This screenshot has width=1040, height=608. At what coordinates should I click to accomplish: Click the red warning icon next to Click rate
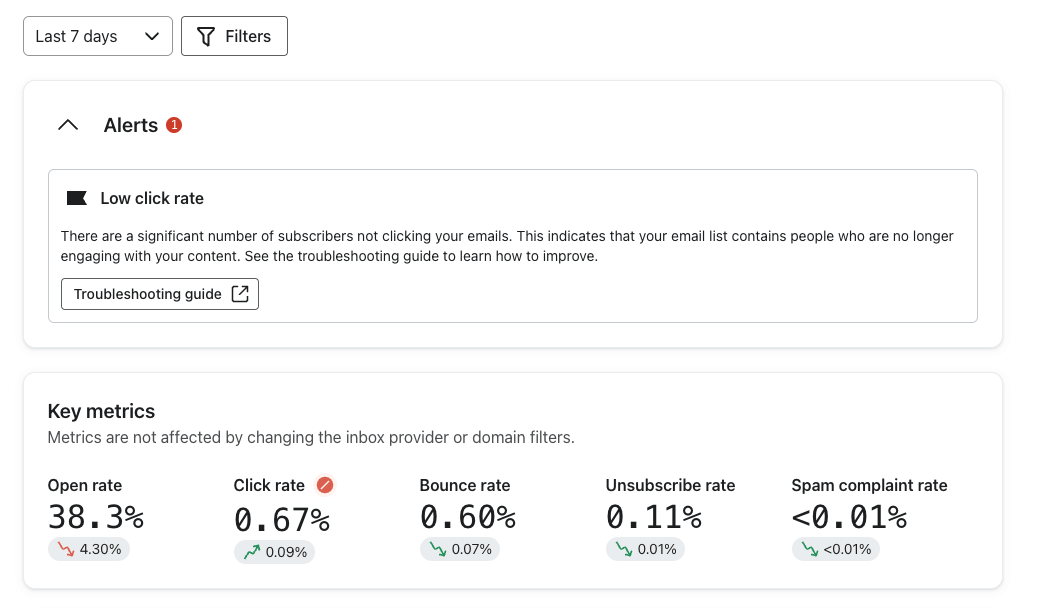pyautogui.click(x=324, y=485)
